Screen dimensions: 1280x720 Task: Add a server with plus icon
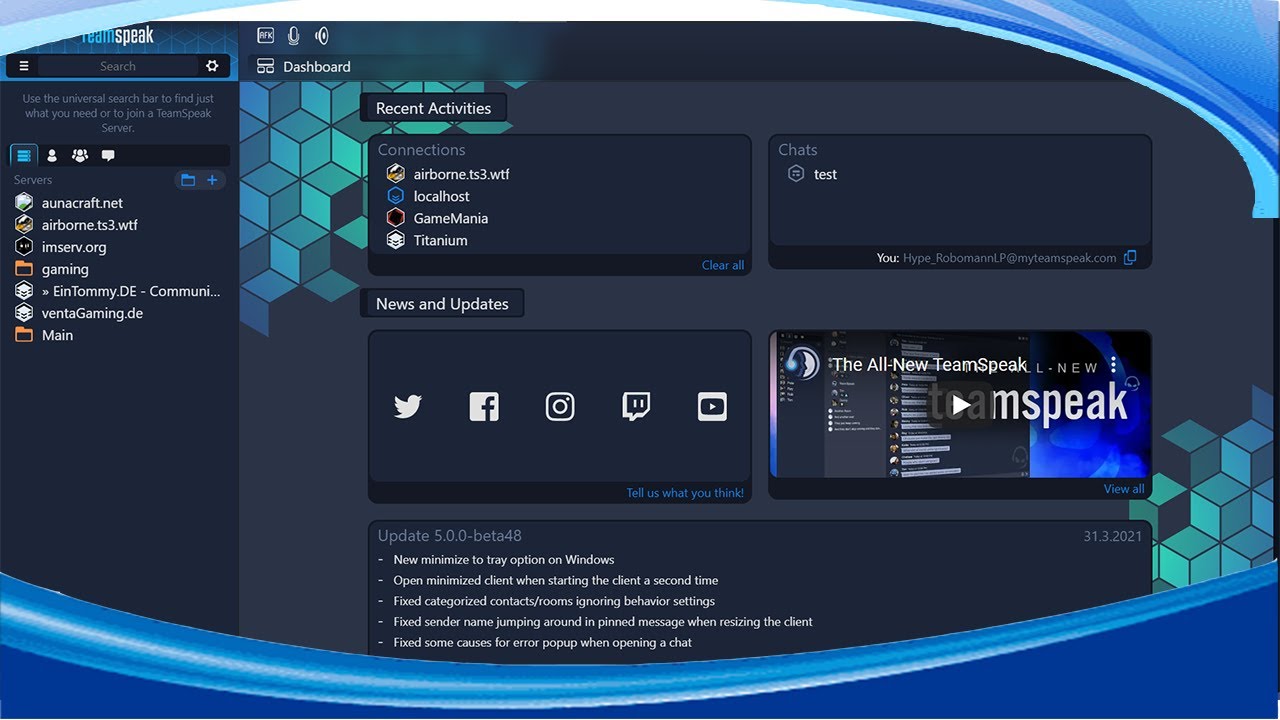coord(212,180)
